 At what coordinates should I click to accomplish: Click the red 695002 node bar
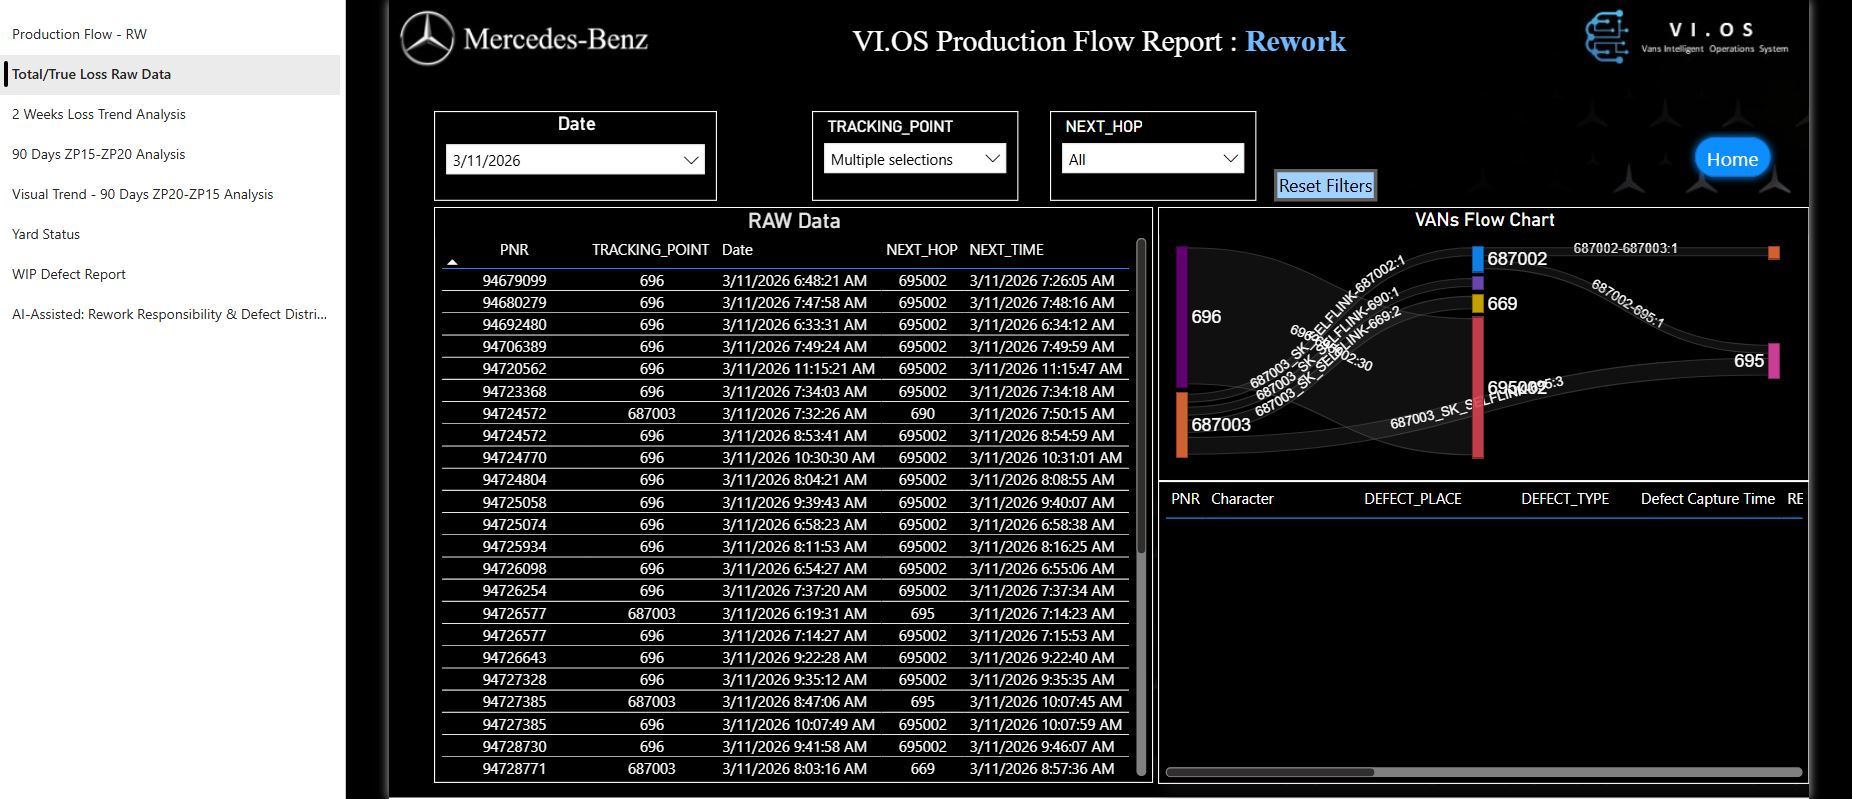click(x=1477, y=387)
